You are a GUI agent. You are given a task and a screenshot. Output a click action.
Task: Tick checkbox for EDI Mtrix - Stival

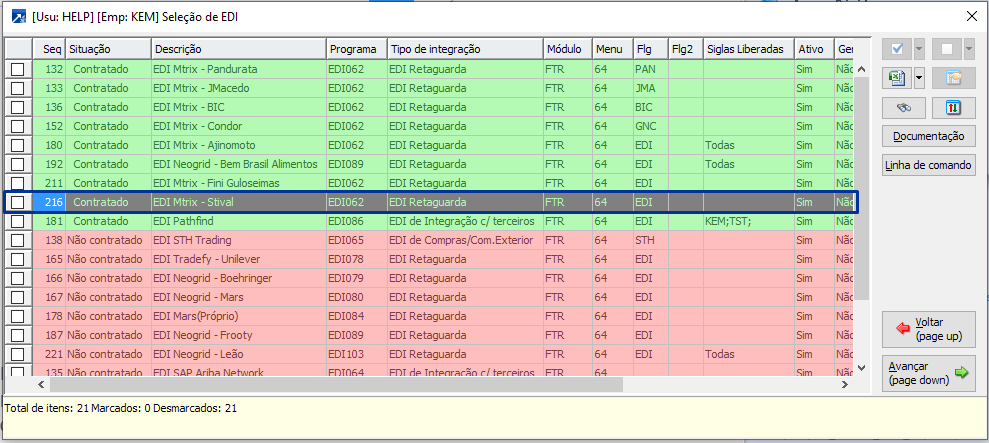tap(18, 203)
